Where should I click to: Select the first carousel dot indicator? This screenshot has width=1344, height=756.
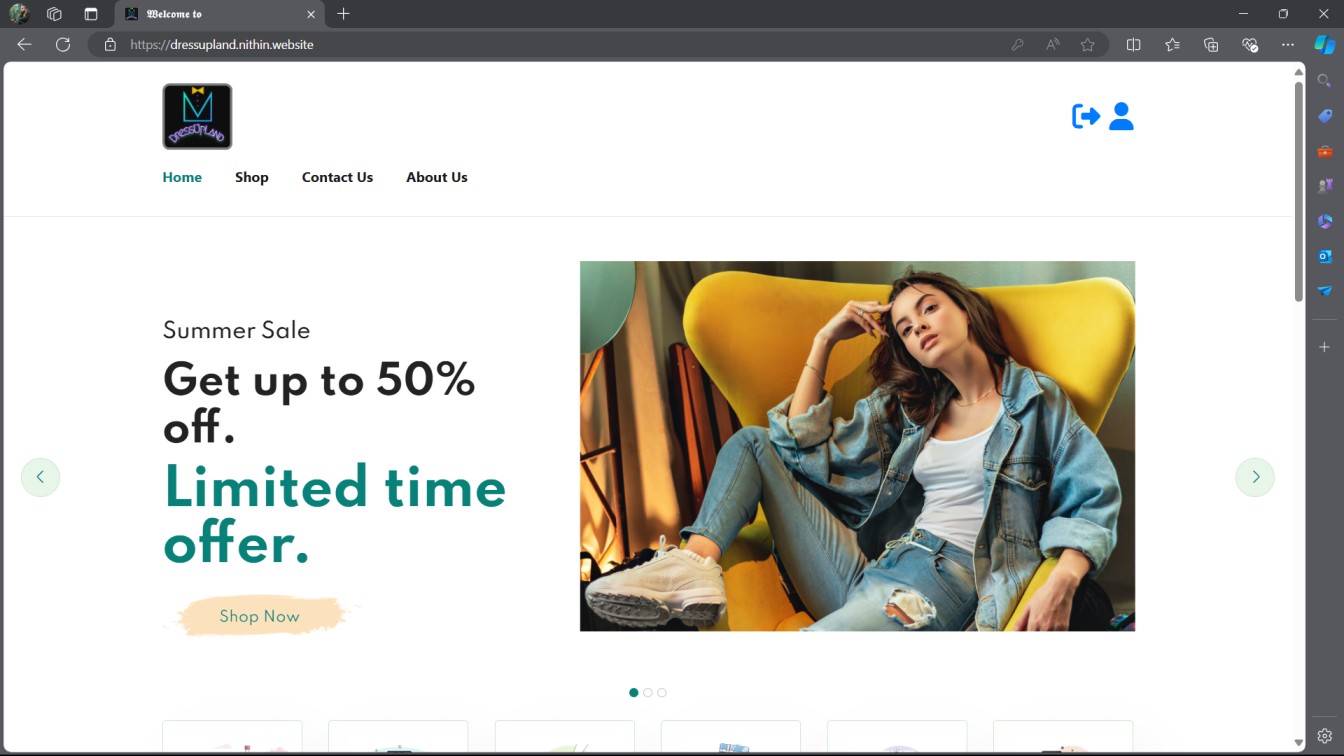634,693
